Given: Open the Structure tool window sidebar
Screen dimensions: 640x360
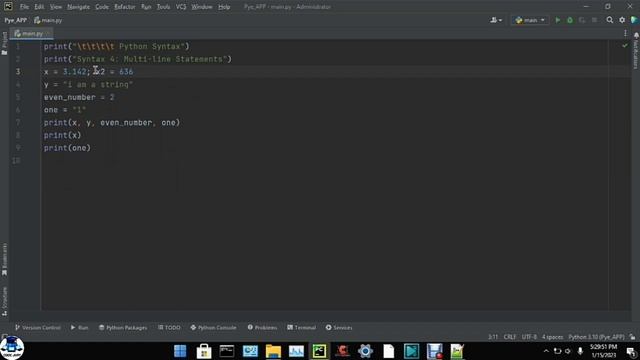Looking at the screenshot, I should tap(4, 301).
